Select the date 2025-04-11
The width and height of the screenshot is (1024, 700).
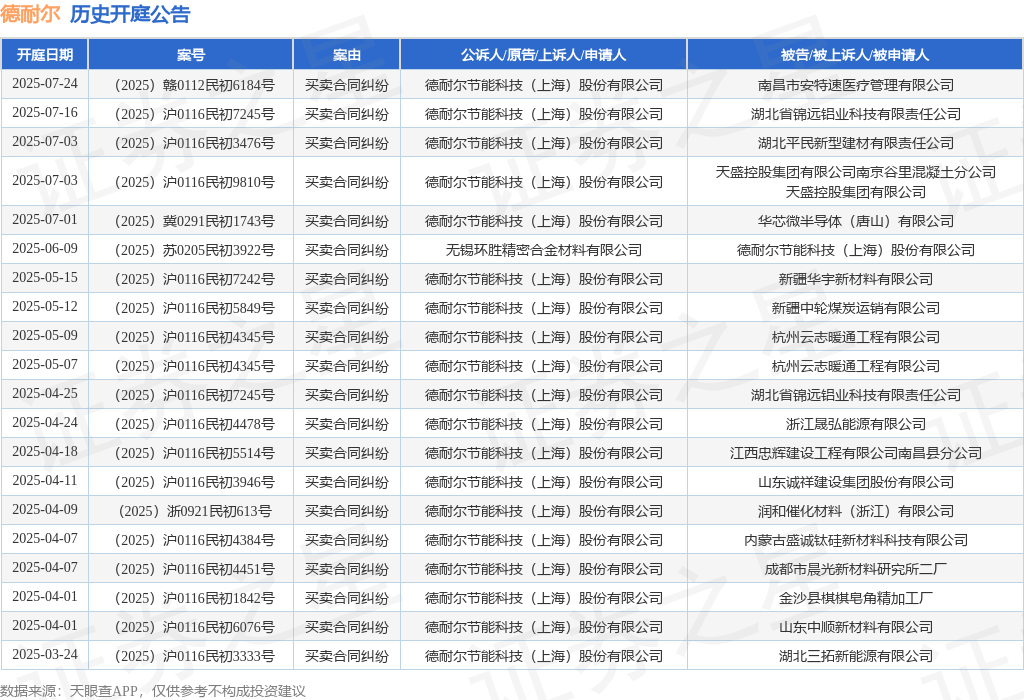[x=44, y=481]
